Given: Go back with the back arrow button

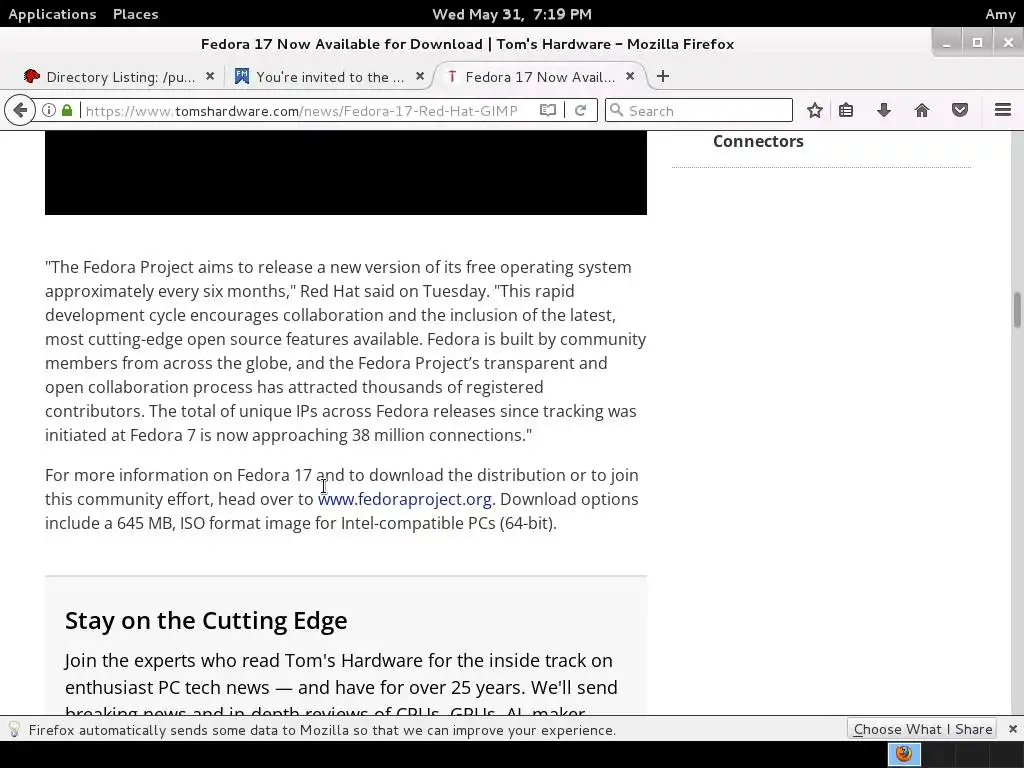Looking at the screenshot, I should coord(20,110).
